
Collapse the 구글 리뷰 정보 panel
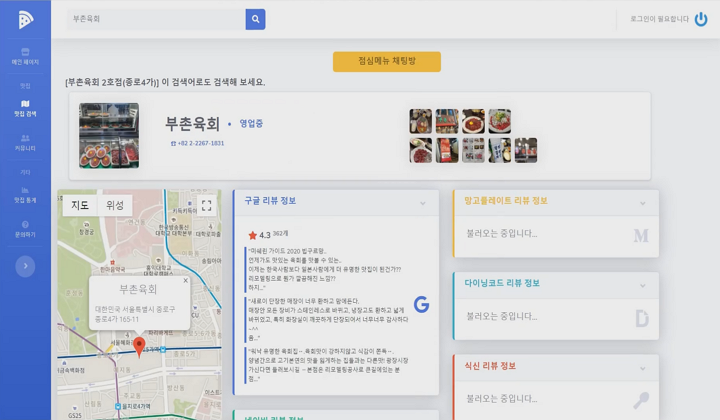coord(422,203)
